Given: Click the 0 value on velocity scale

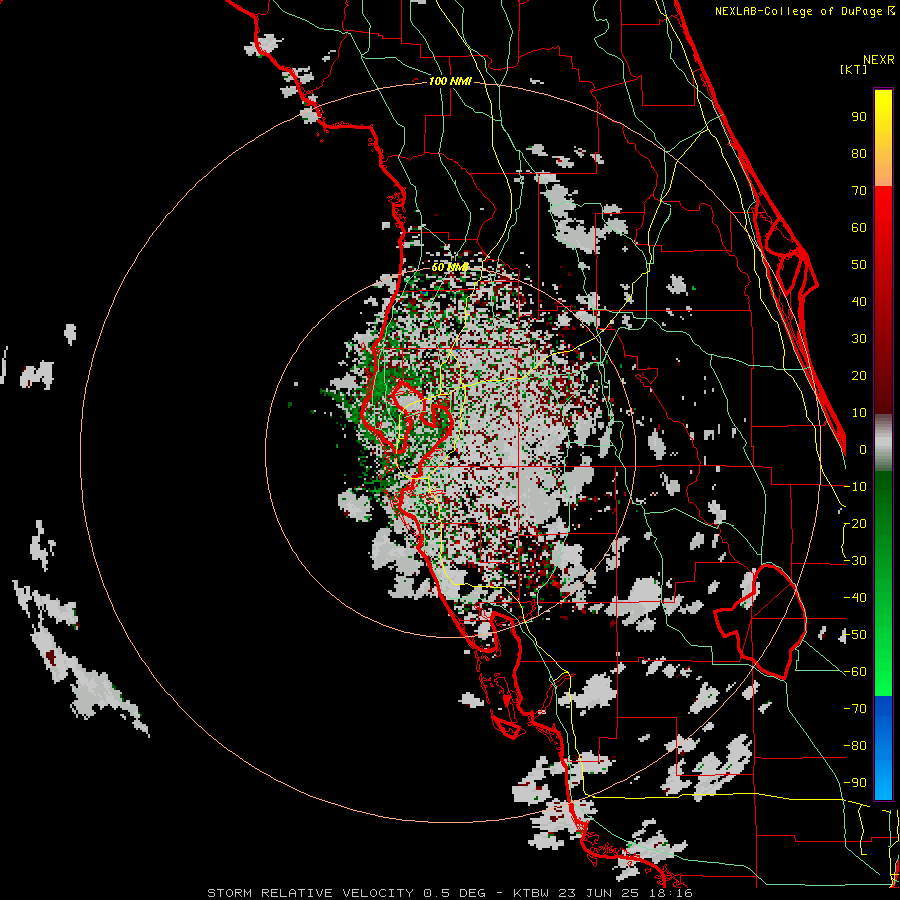Looking at the screenshot, I should click(863, 450).
